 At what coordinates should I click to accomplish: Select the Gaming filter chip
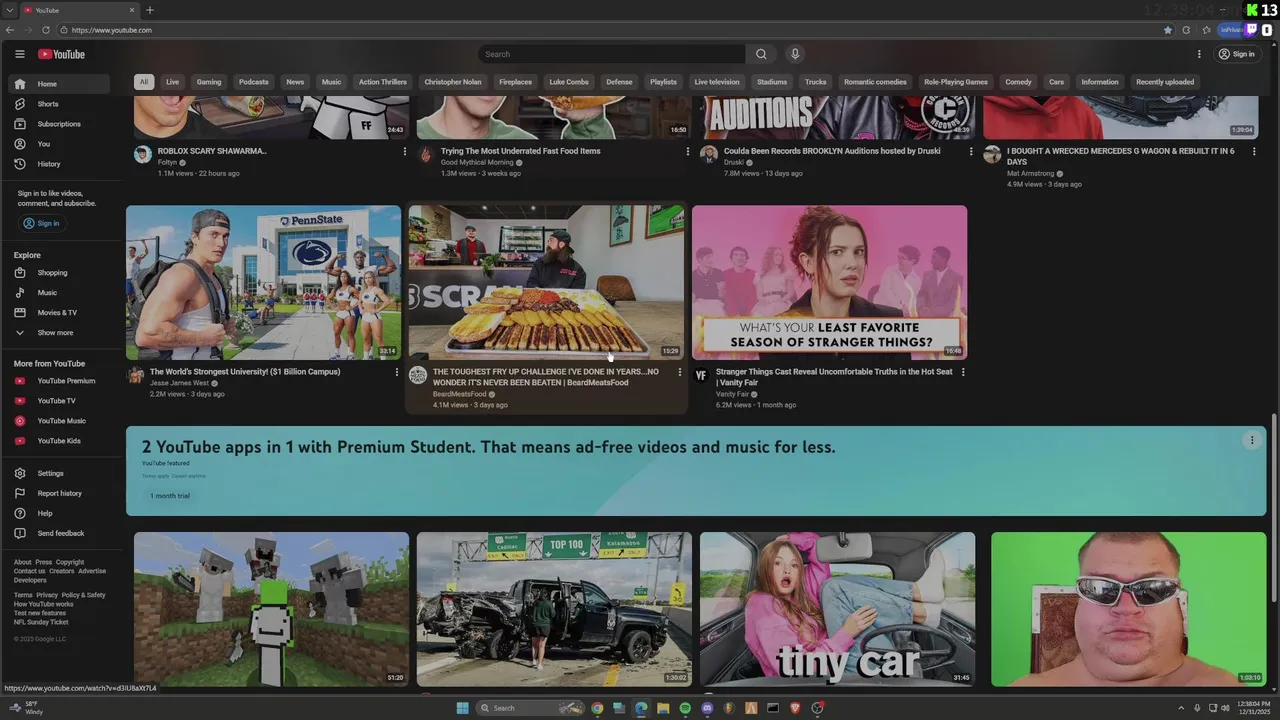[209, 82]
